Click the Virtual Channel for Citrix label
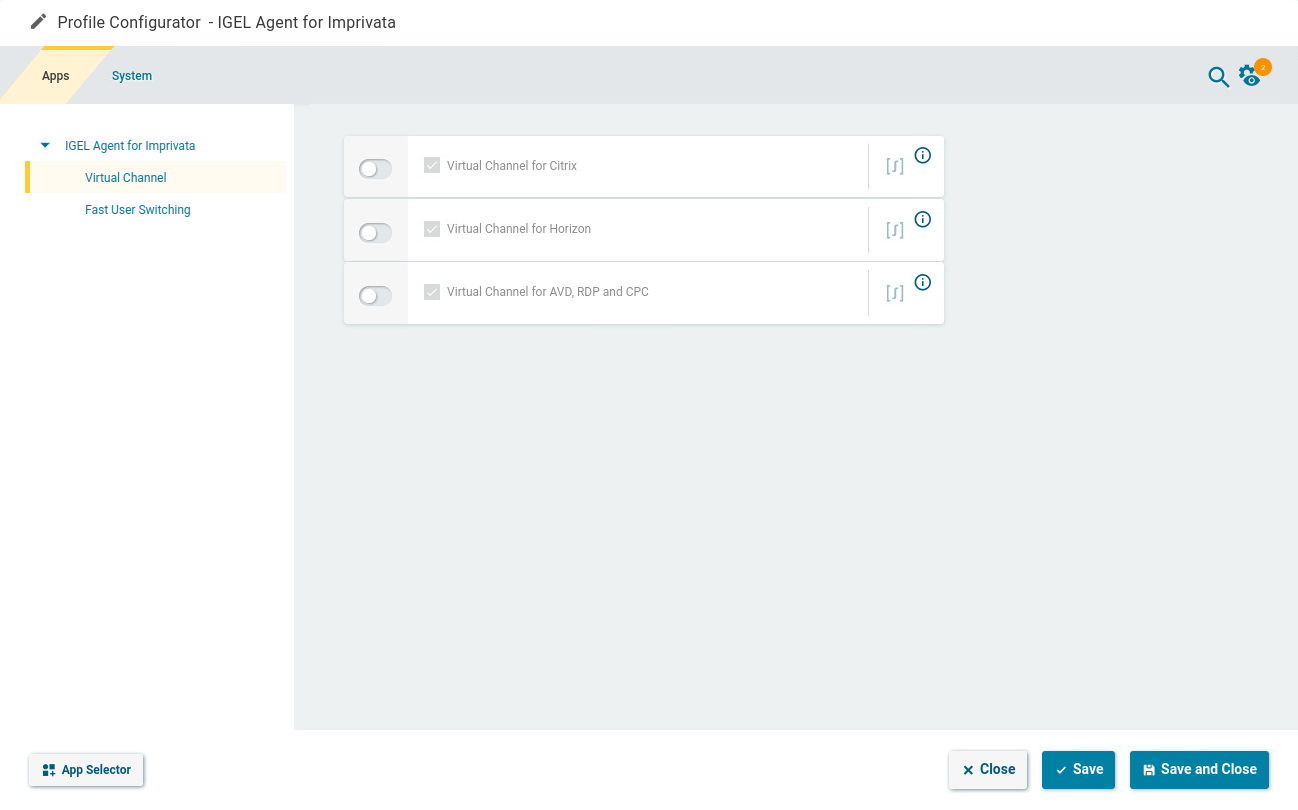 pos(512,166)
